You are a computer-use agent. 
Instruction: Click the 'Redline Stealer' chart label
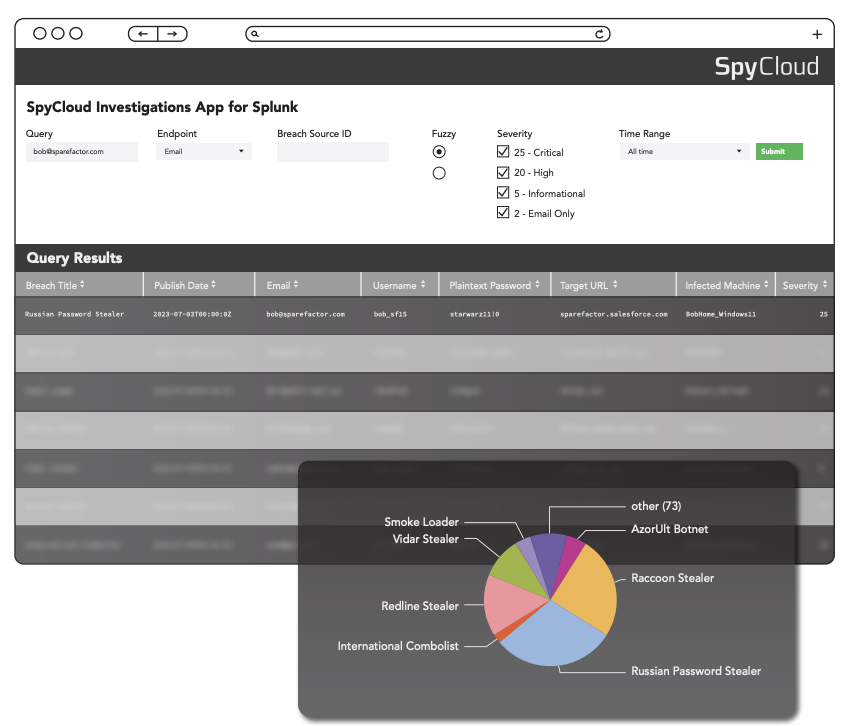coord(420,606)
